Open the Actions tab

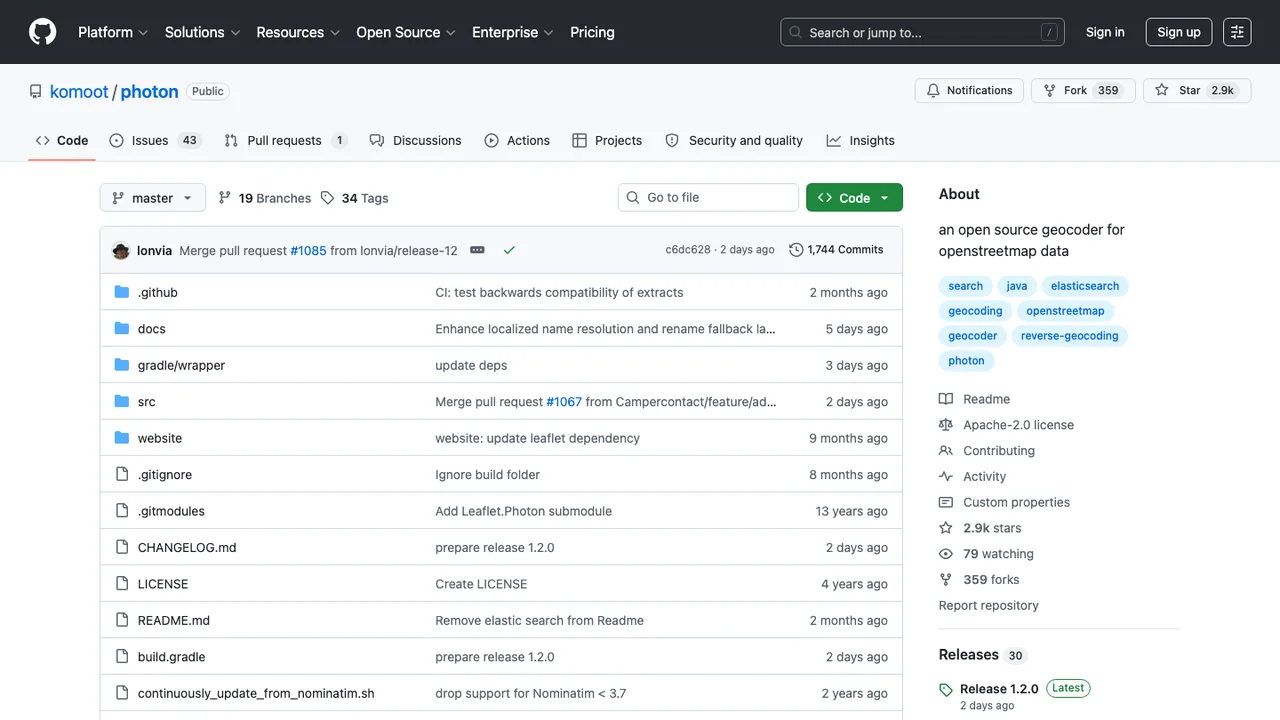click(517, 141)
